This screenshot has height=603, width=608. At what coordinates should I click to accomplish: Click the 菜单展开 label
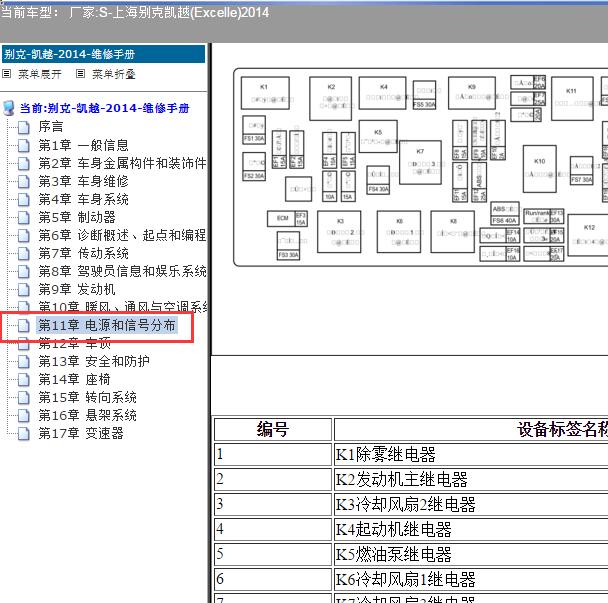click(x=40, y=74)
